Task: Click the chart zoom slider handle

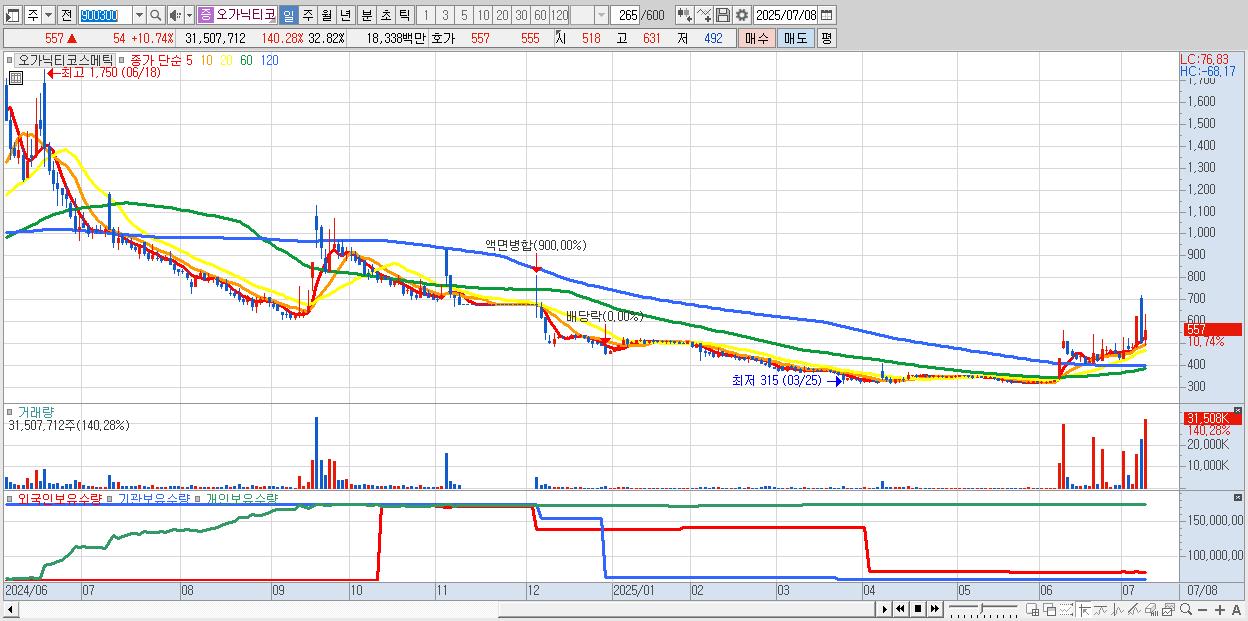Action: (x=981, y=609)
